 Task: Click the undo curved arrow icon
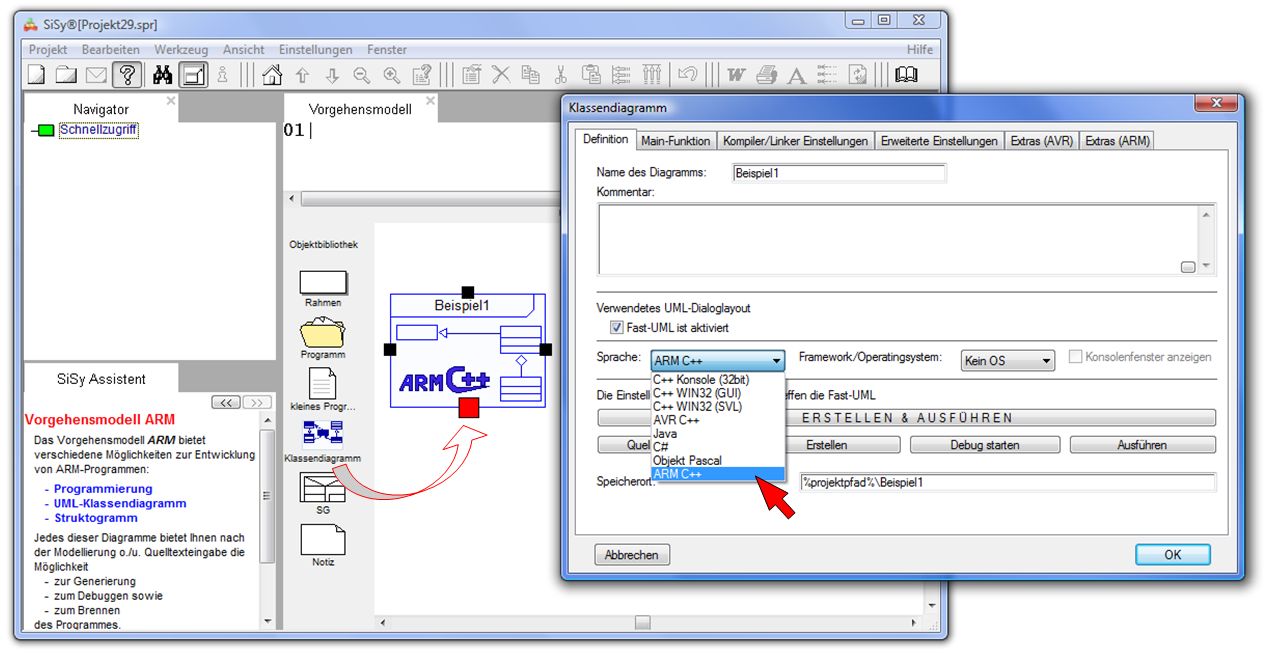[687, 75]
